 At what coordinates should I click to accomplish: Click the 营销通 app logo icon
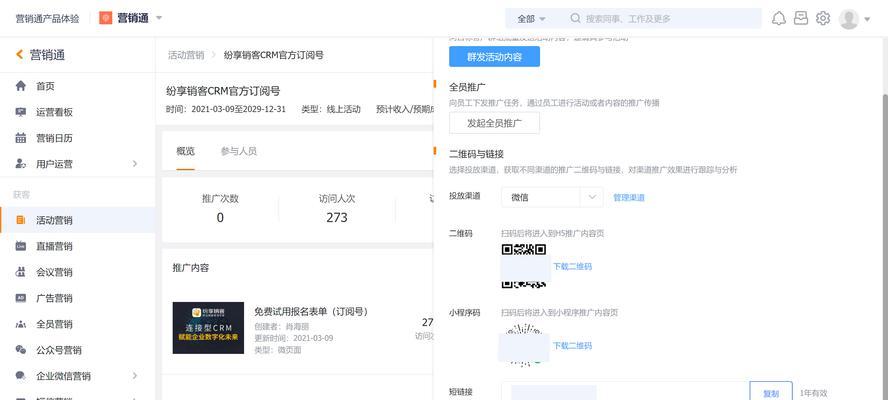(x=105, y=18)
